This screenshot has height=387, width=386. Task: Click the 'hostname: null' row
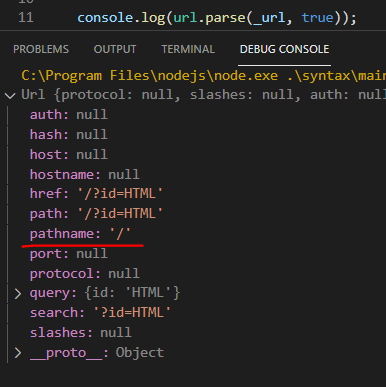pos(85,174)
